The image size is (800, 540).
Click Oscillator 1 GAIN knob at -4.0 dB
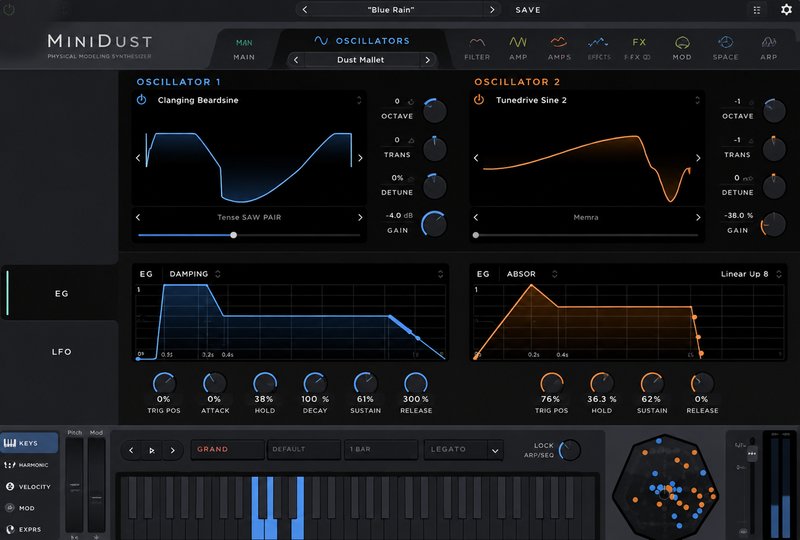click(434, 224)
